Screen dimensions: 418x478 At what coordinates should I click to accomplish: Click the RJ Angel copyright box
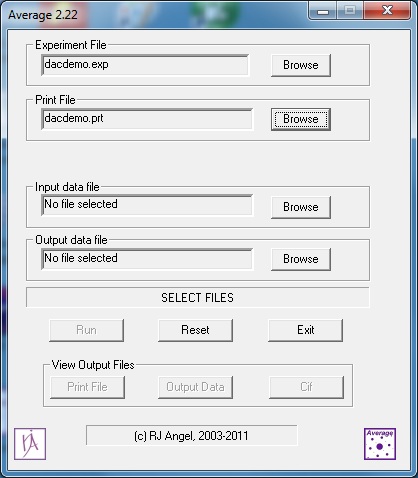191,435
